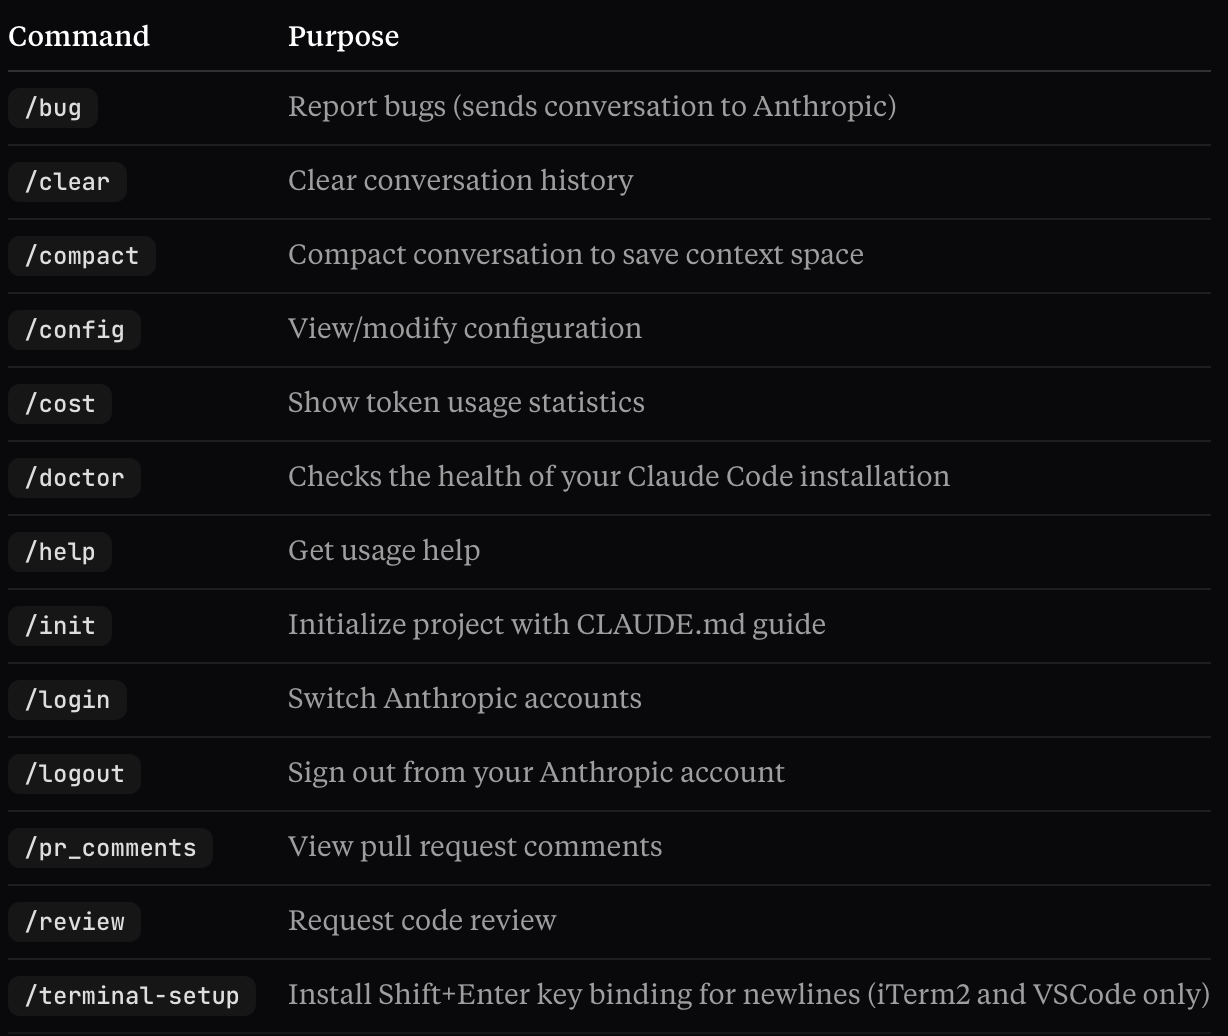Select the /config command chip

pos(74,329)
